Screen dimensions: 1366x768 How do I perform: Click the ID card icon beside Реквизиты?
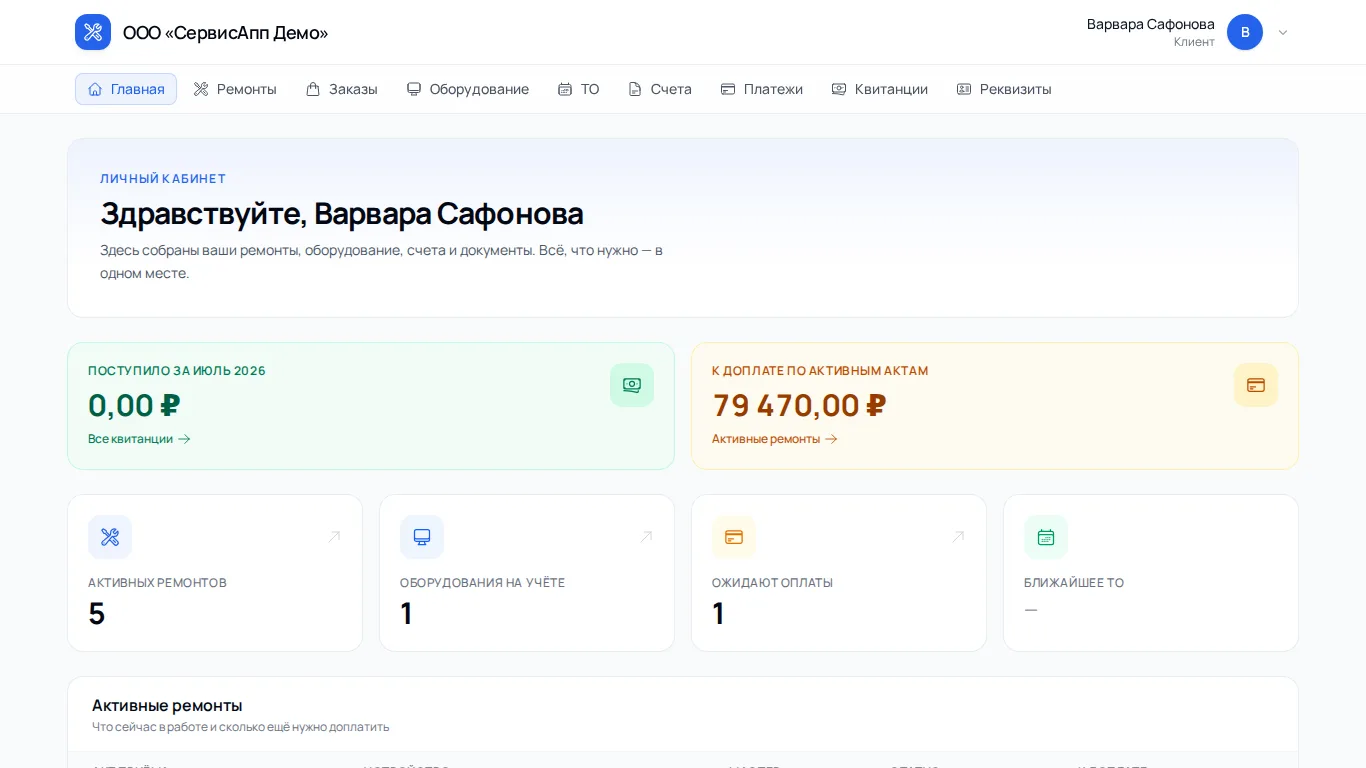click(x=964, y=89)
